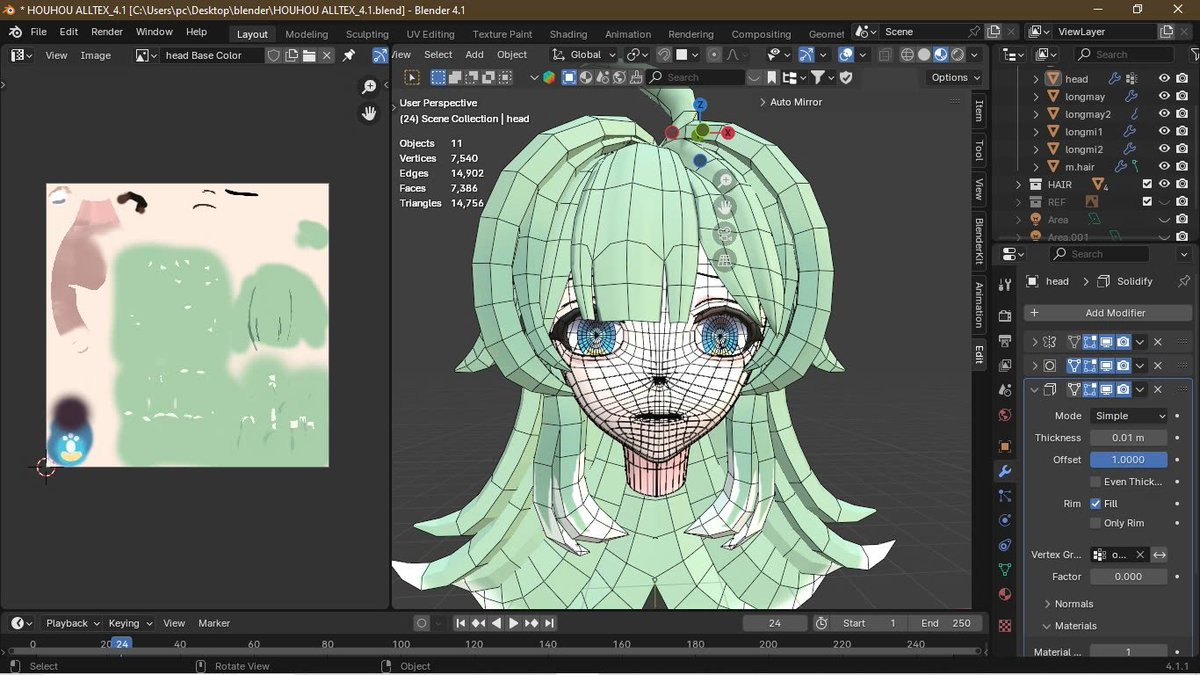Toggle proportional editing in header
This screenshot has height=675, width=1200.
coord(714,55)
